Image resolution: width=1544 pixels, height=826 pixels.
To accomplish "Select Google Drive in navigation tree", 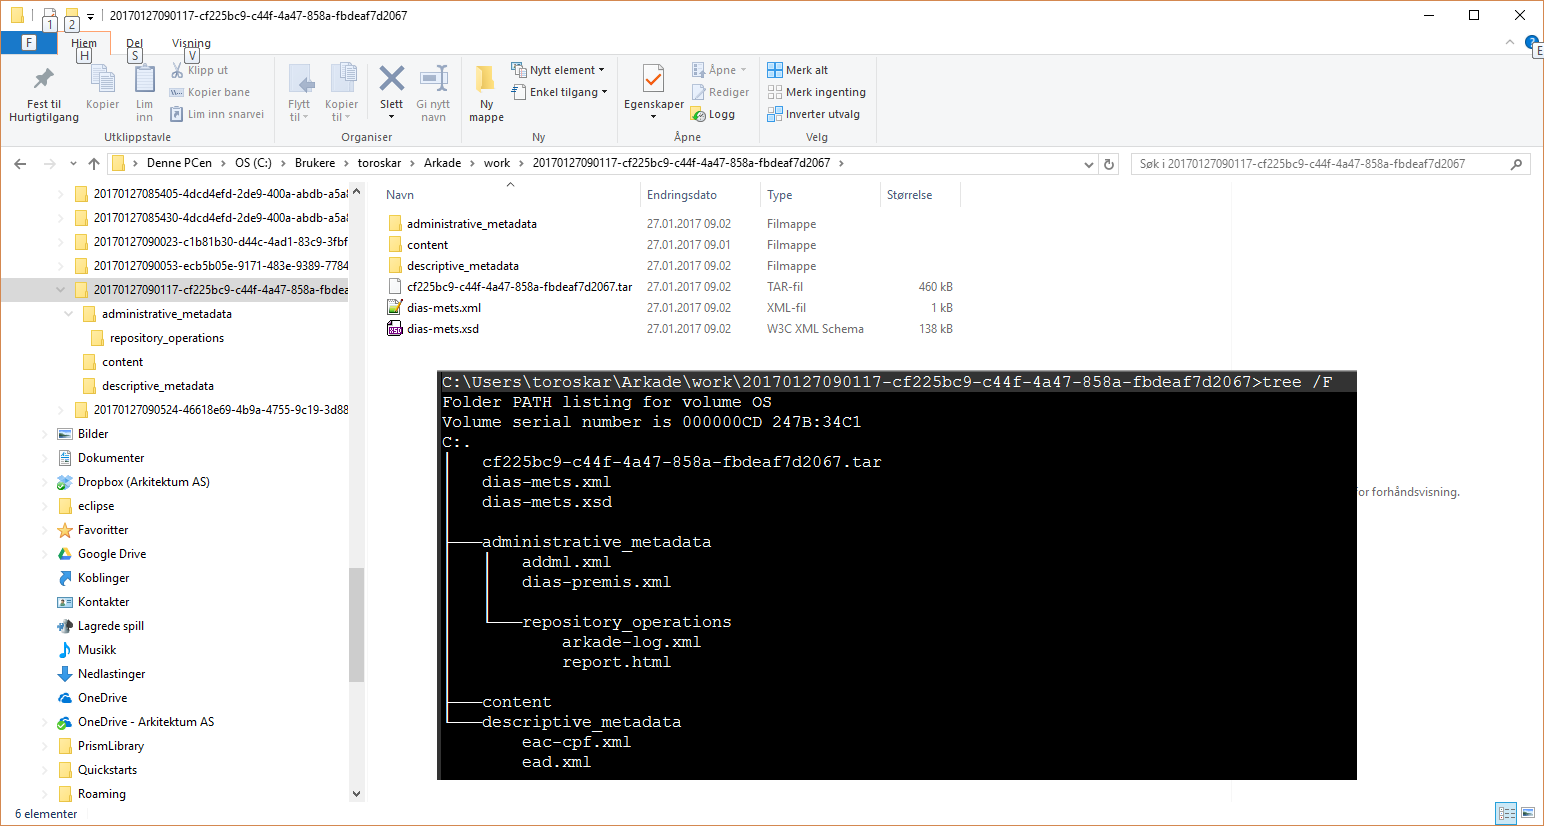I will (x=112, y=554).
